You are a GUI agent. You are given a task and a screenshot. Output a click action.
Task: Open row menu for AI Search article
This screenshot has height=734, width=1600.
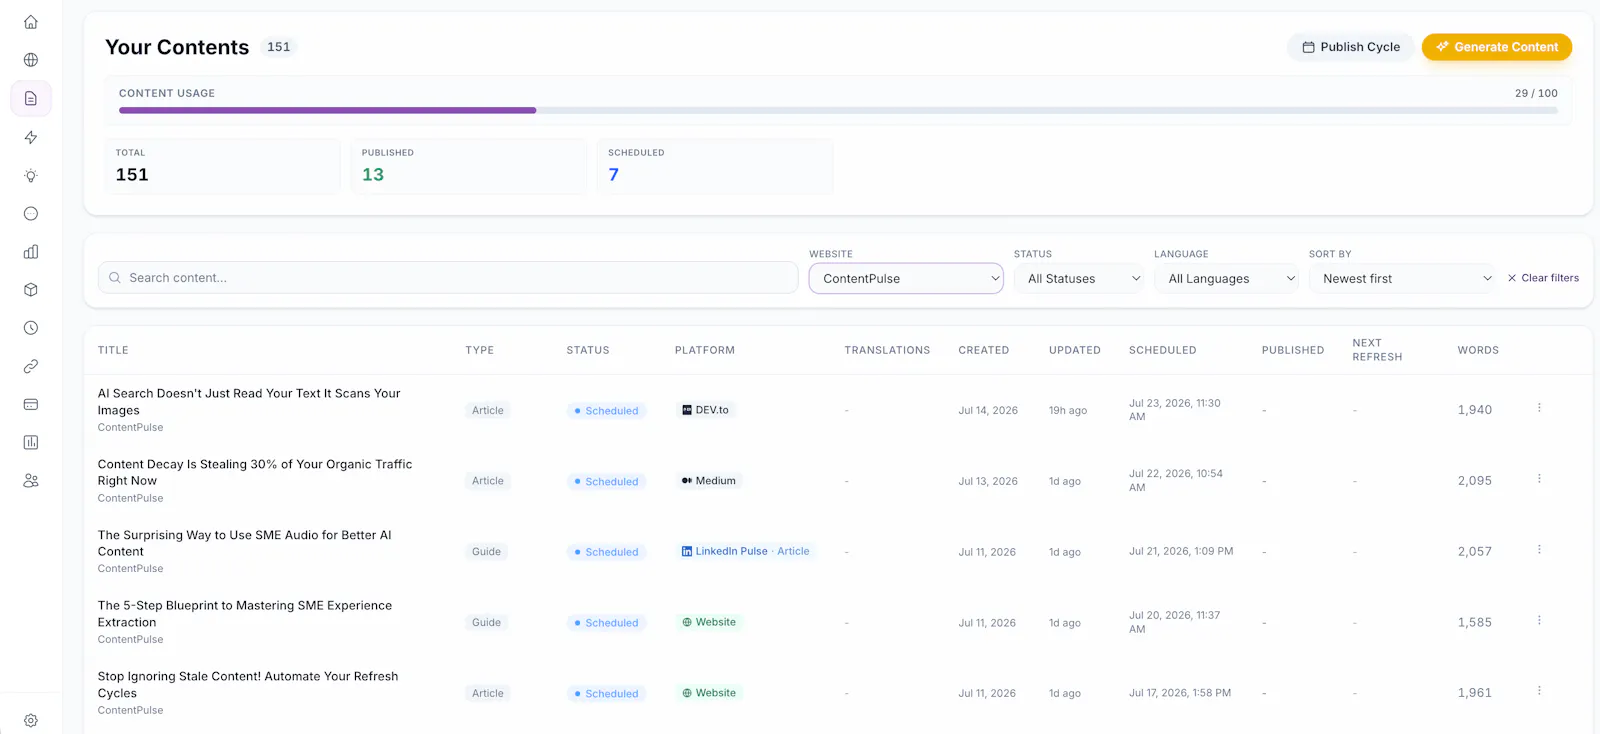coord(1539,408)
